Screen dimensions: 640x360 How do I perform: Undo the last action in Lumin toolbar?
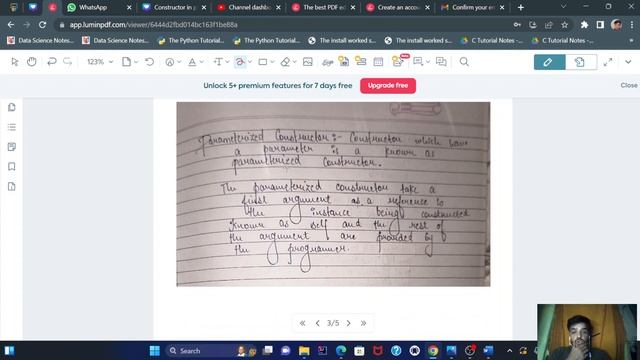(x=51, y=62)
